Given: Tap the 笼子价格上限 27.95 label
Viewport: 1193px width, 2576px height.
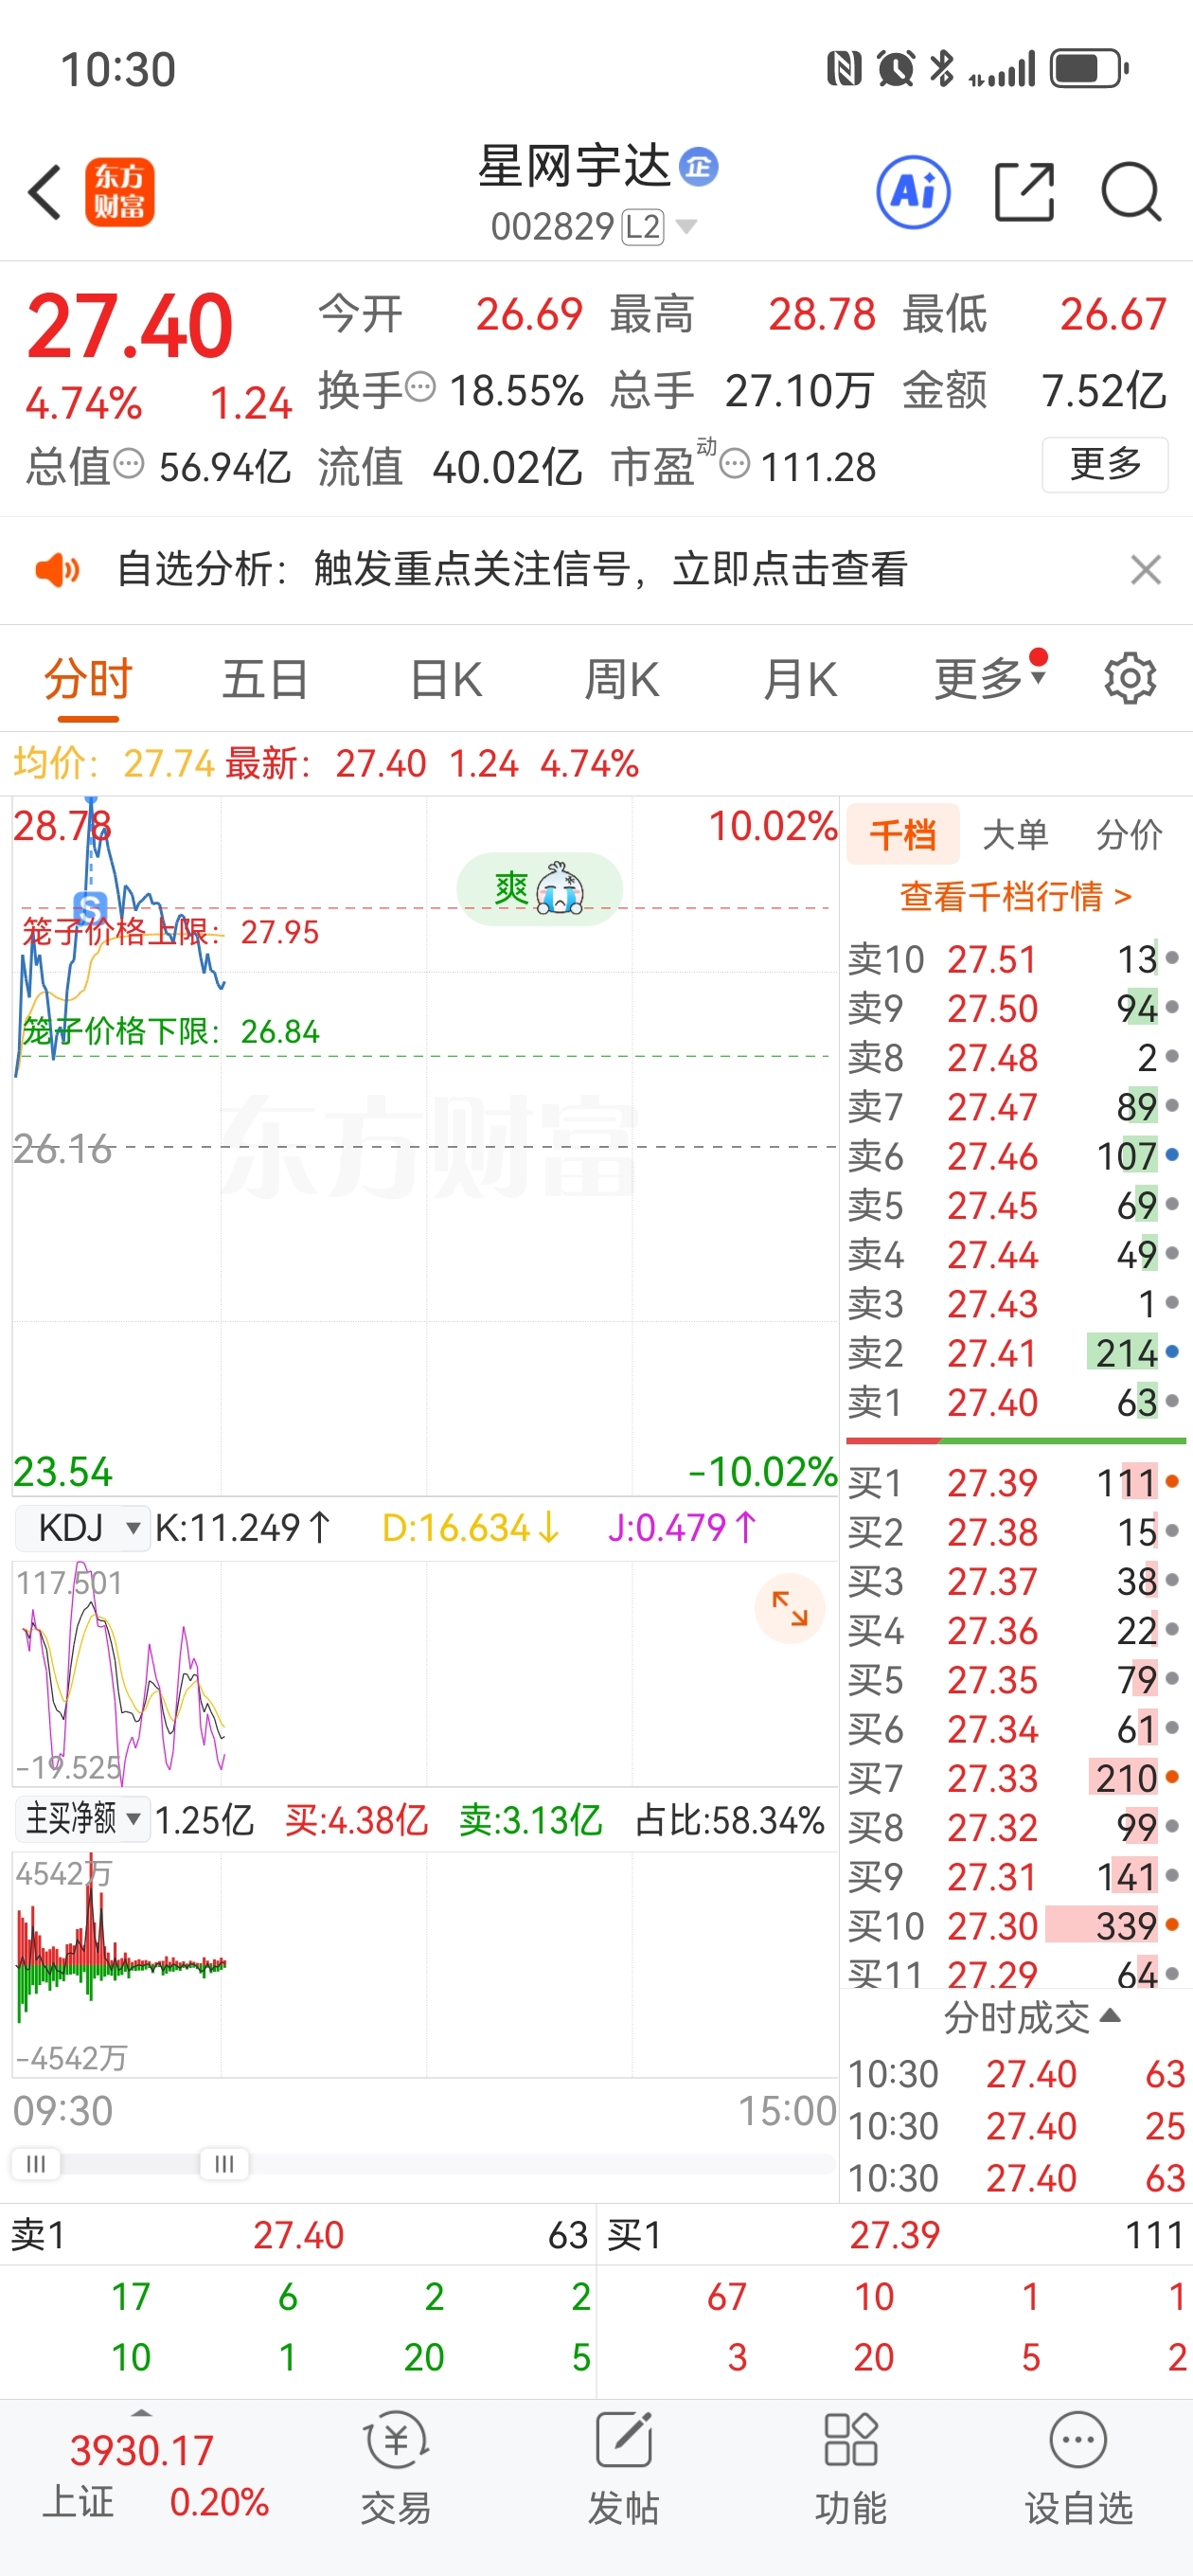Looking at the screenshot, I should click(x=171, y=932).
